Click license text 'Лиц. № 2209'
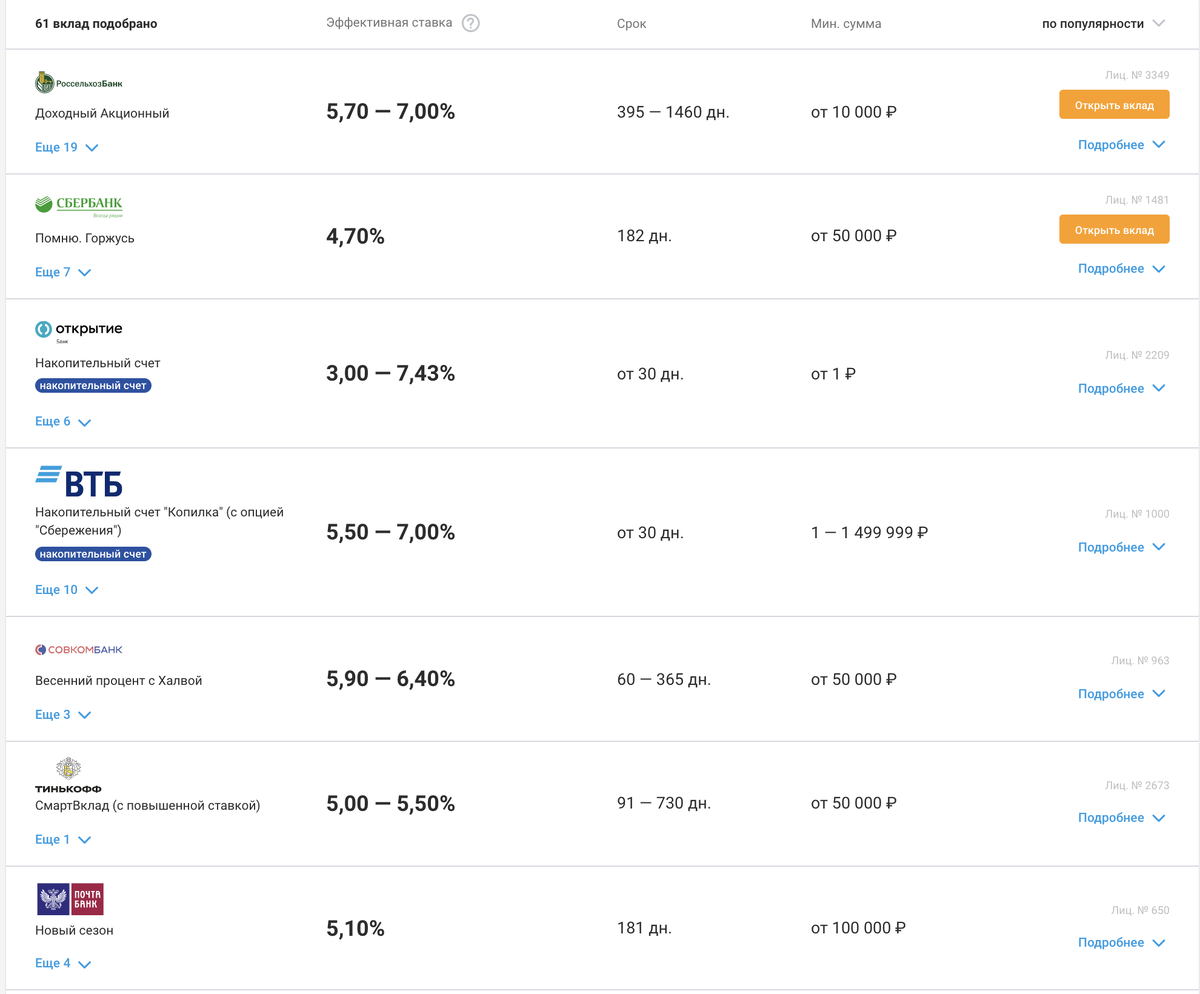This screenshot has height=994, width=1200. 1137,355
